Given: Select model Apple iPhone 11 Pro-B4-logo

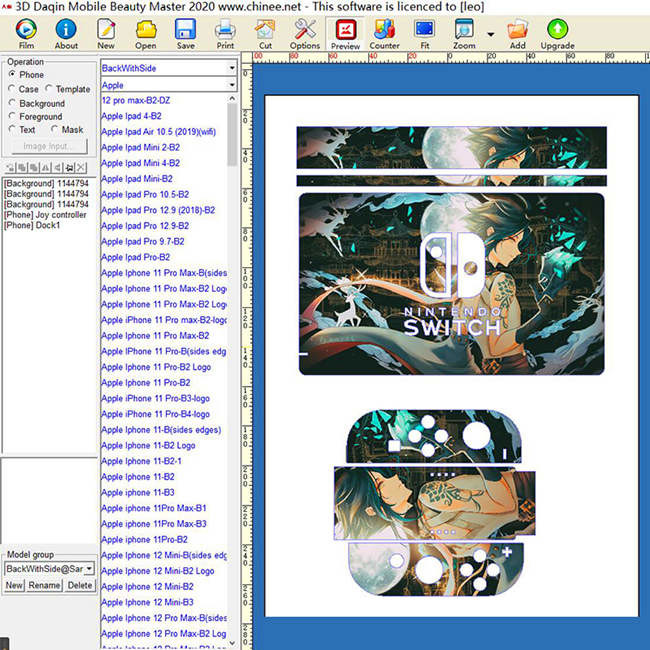Looking at the screenshot, I should (155, 414).
